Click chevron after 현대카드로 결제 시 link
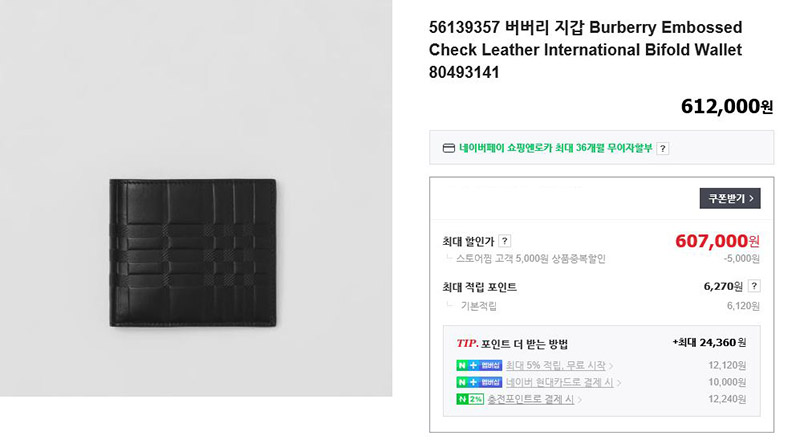 [619, 383]
